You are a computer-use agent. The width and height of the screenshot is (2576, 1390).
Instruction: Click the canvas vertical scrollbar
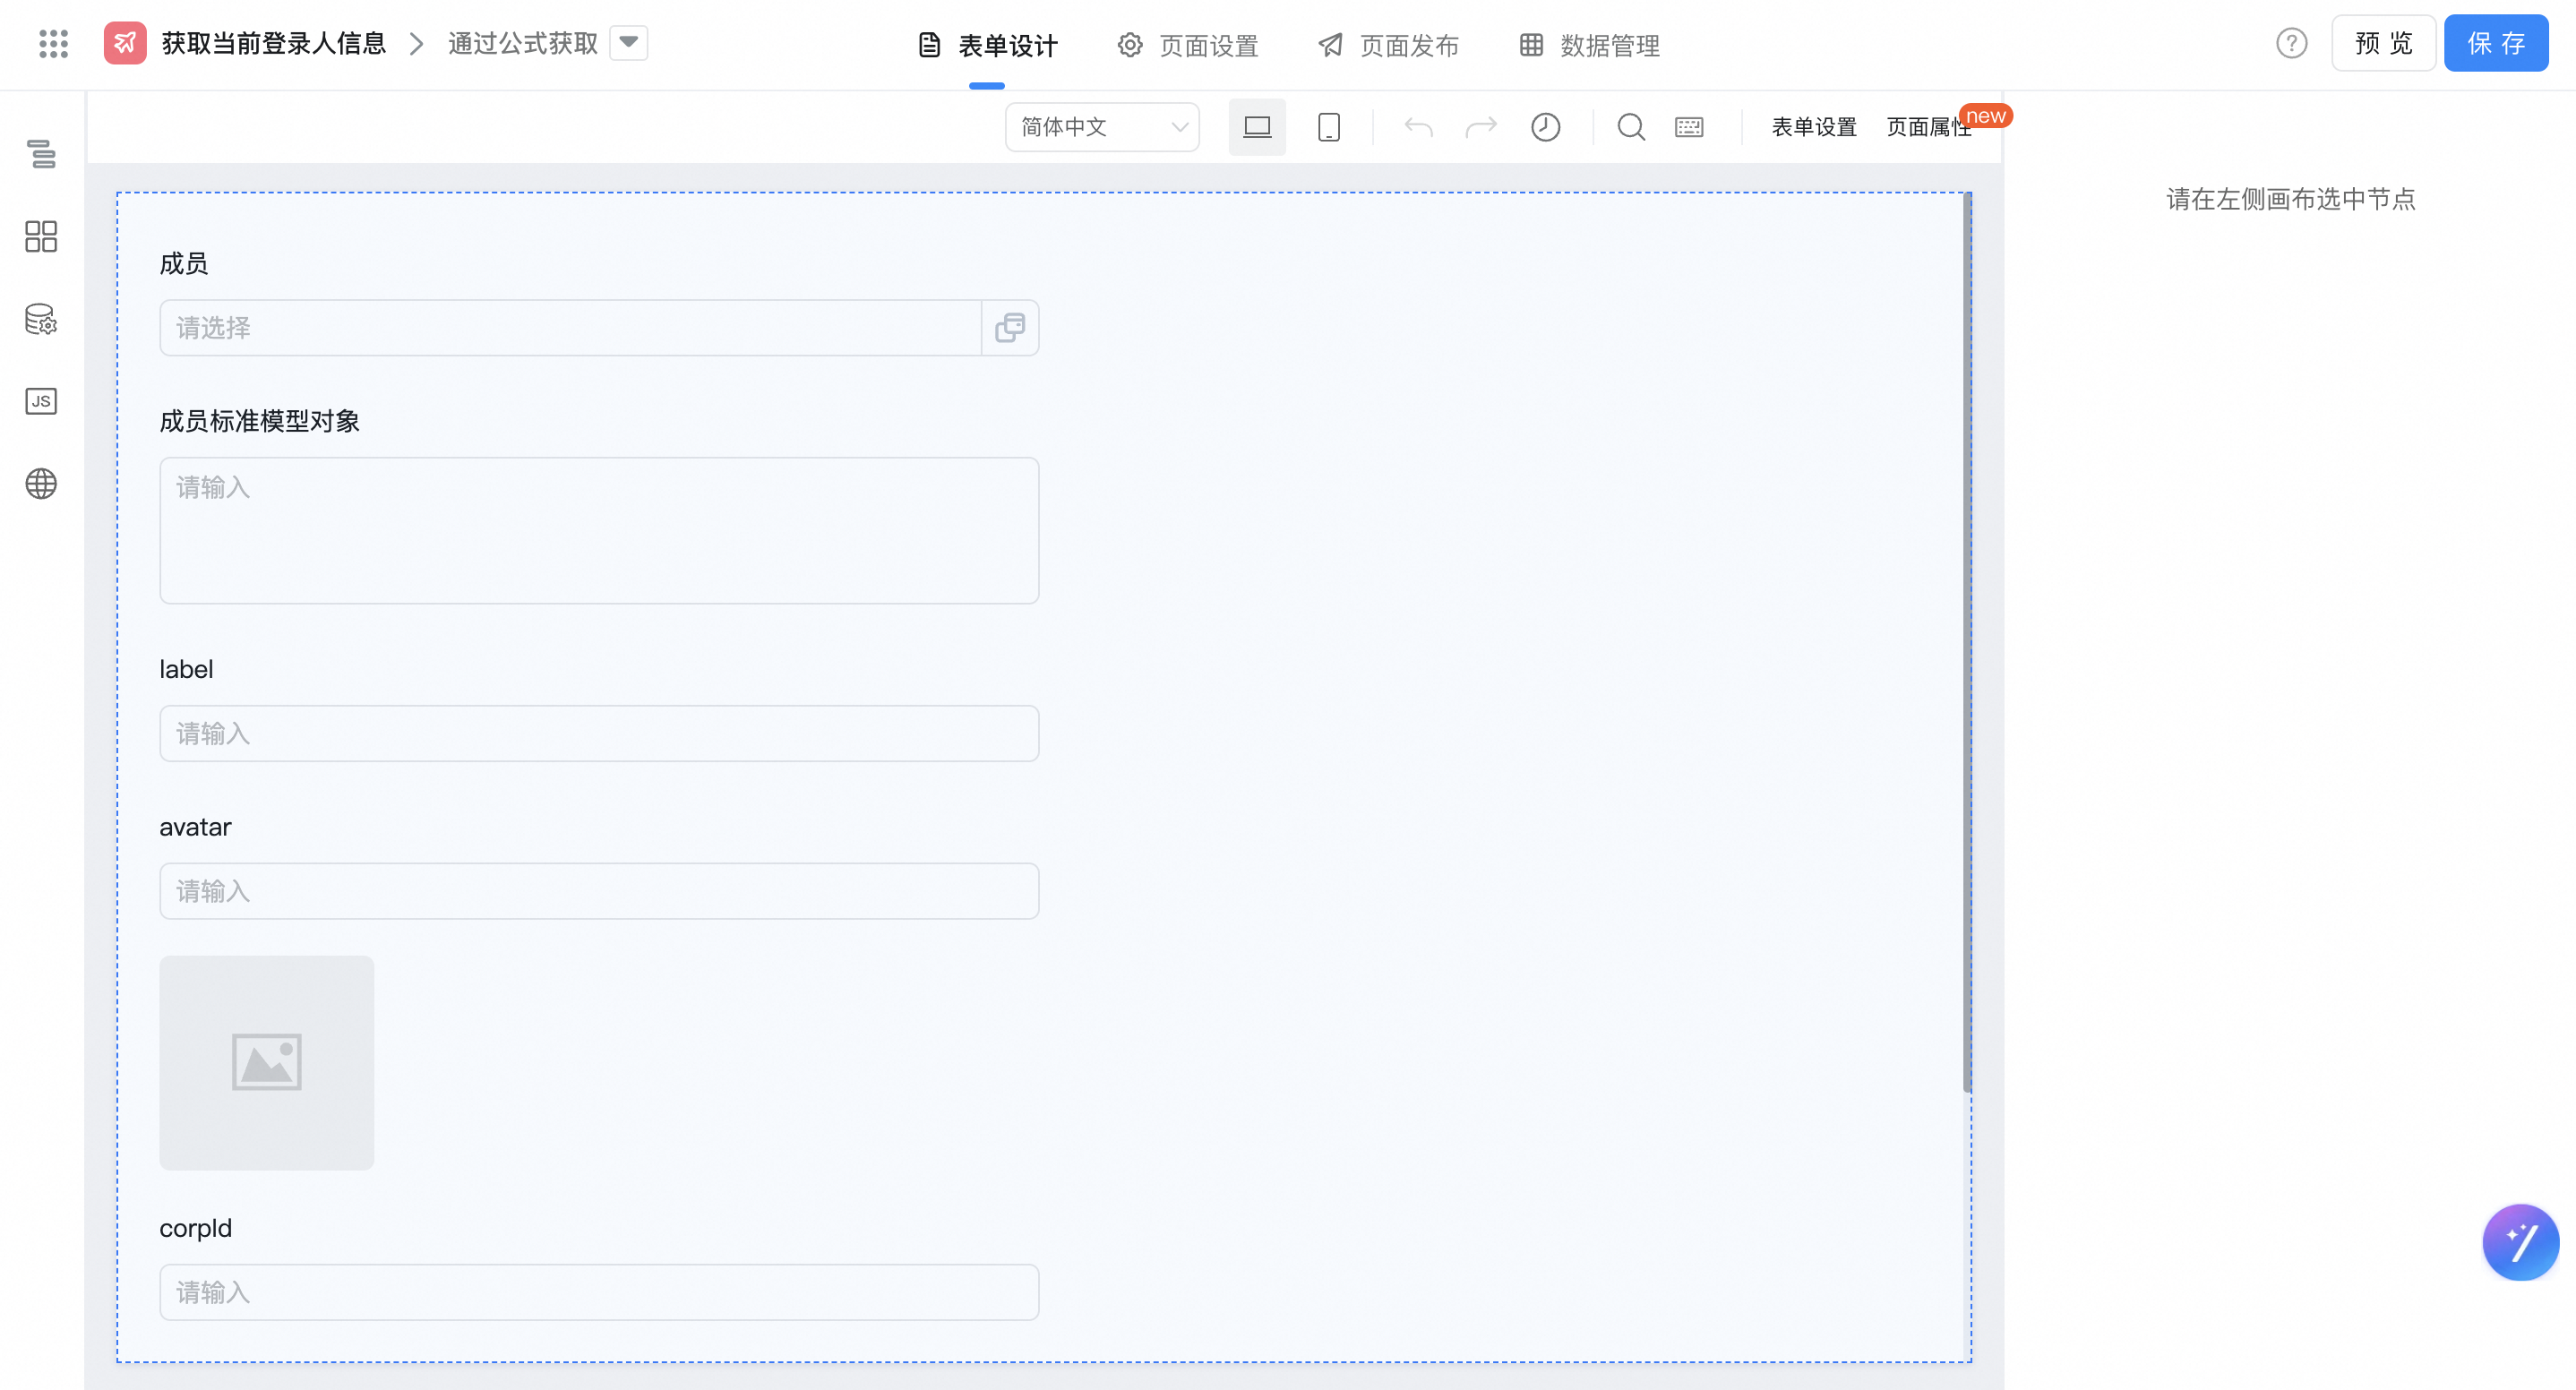tap(1968, 642)
